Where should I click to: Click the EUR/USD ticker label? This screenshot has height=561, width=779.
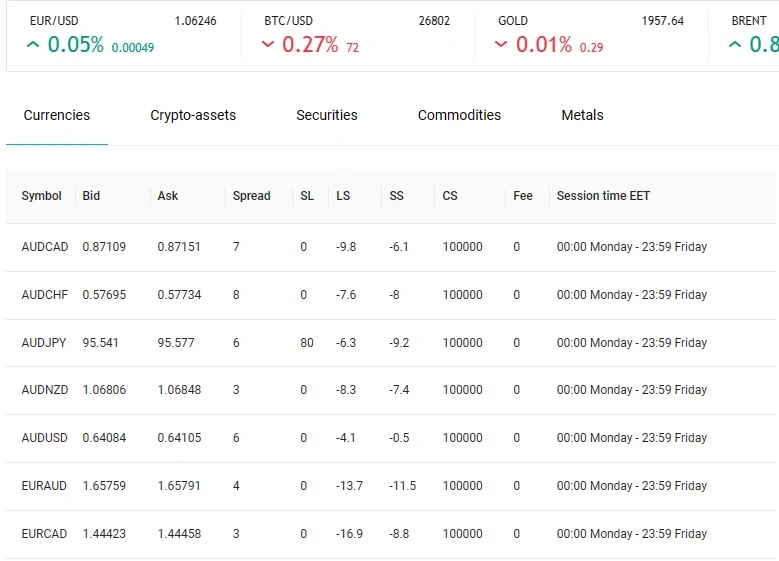pos(54,21)
